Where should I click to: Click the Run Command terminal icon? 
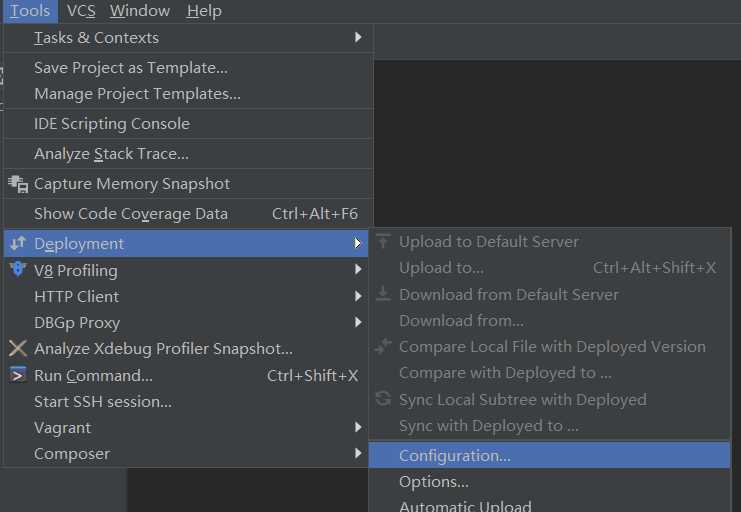pyautogui.click(x=18, y=375)
